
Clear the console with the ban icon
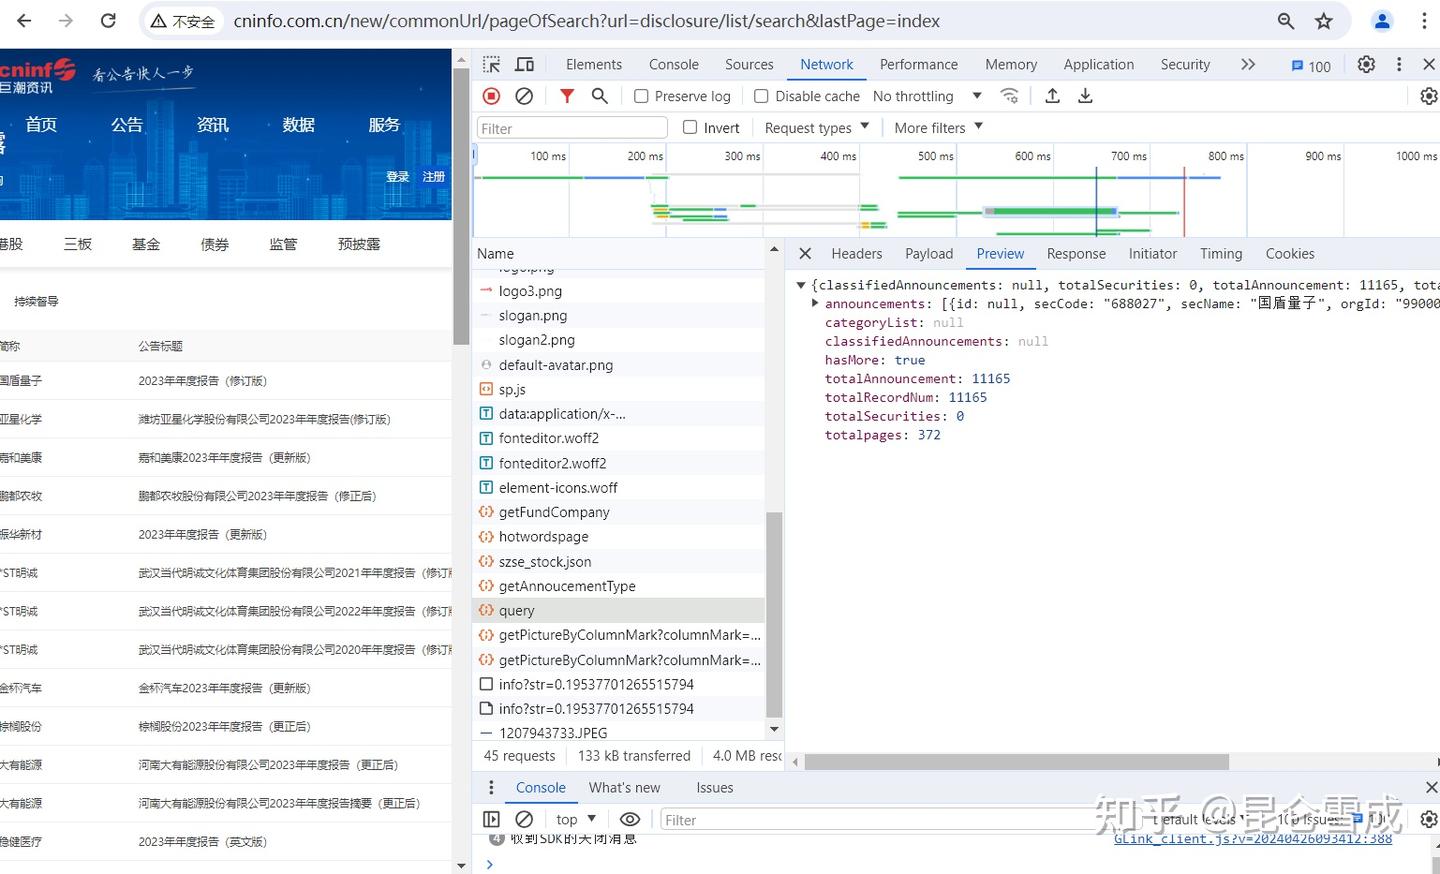[x=524, y=819]
